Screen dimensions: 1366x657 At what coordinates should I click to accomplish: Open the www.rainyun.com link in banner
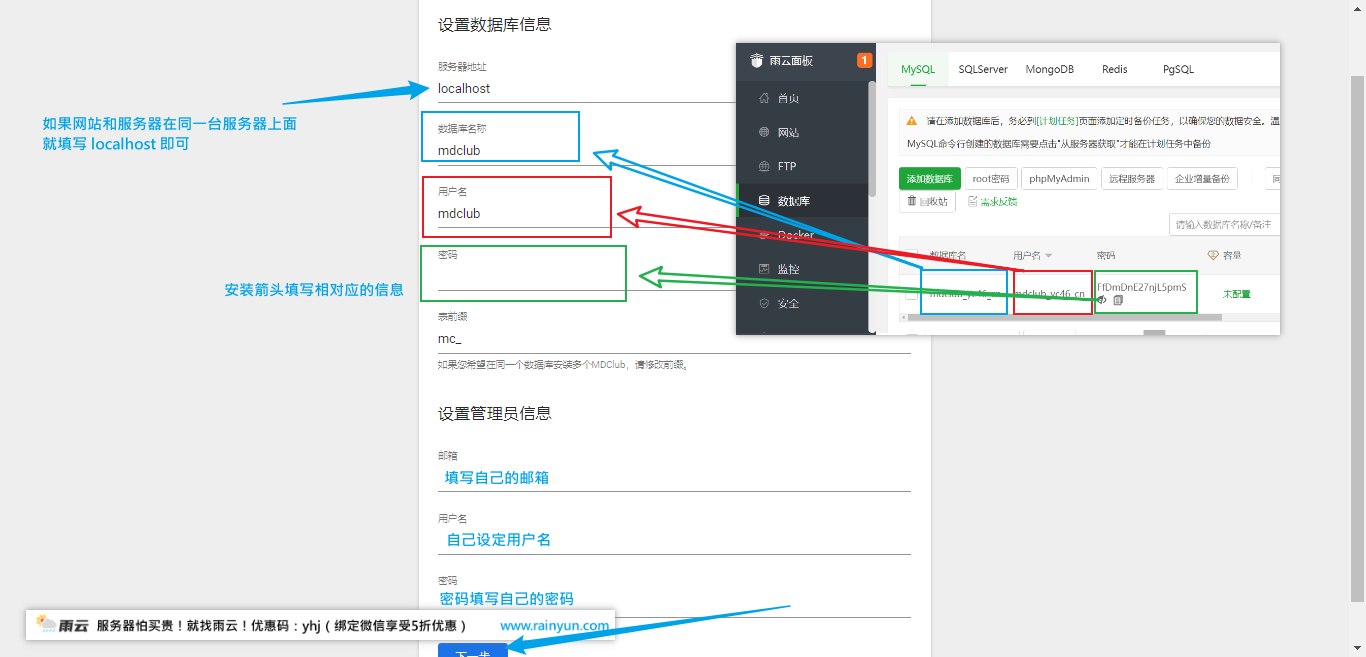coord(554,626)
